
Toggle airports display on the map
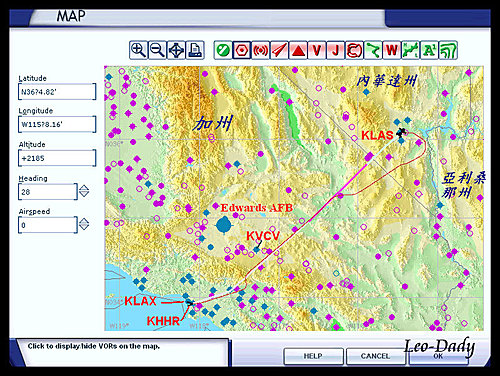pos(223,51)
